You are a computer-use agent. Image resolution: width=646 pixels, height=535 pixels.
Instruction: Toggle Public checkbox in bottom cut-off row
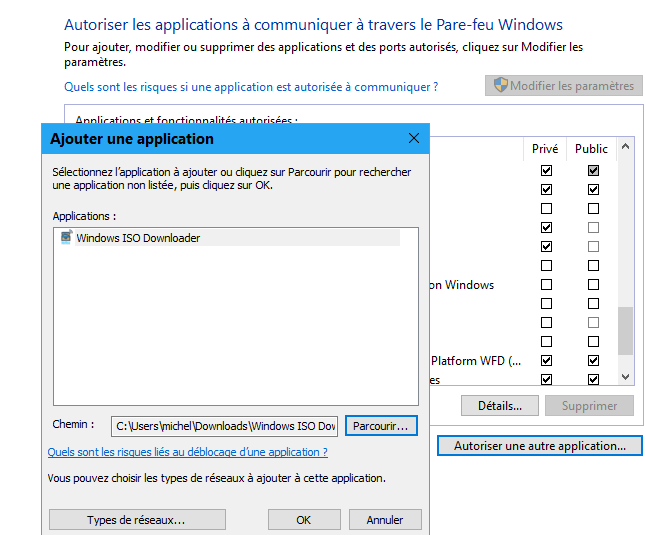point(593,379)
